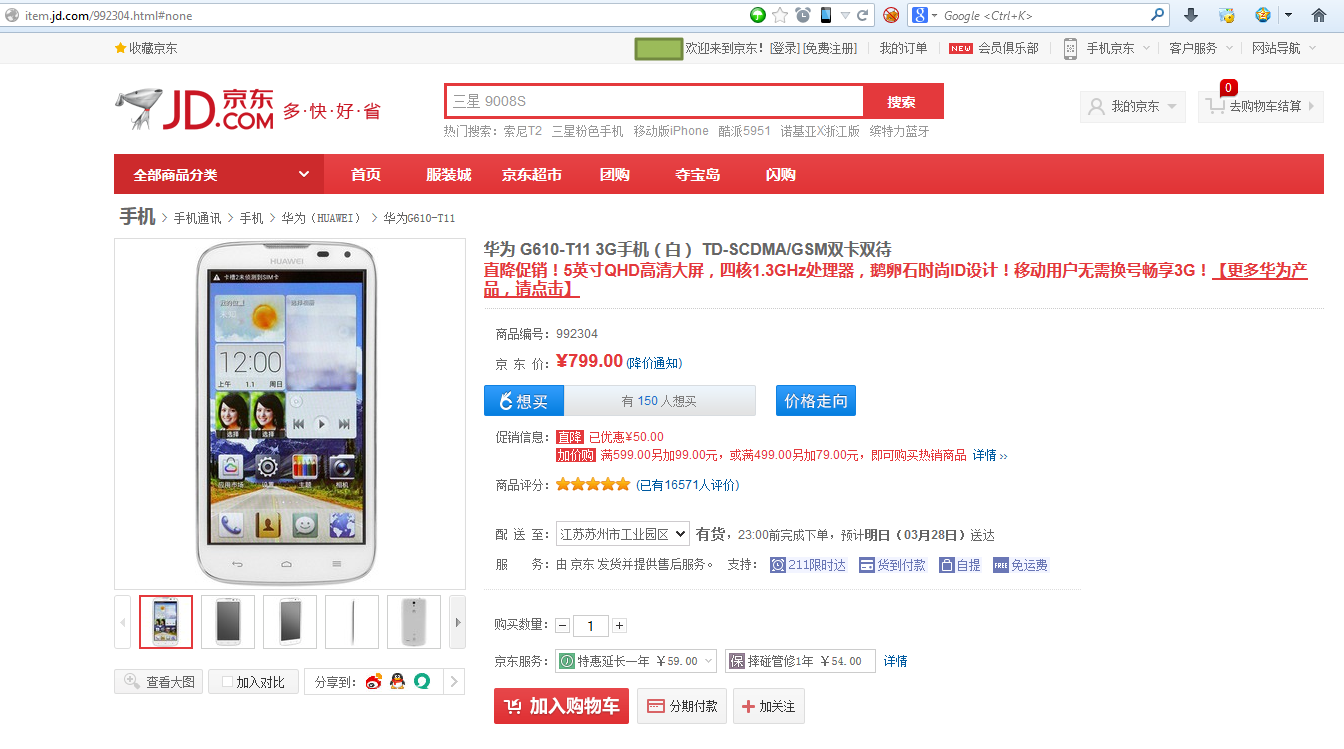
Task: Open 摔碰管修1年 service dropdown
Action: [x=800, y=661]
